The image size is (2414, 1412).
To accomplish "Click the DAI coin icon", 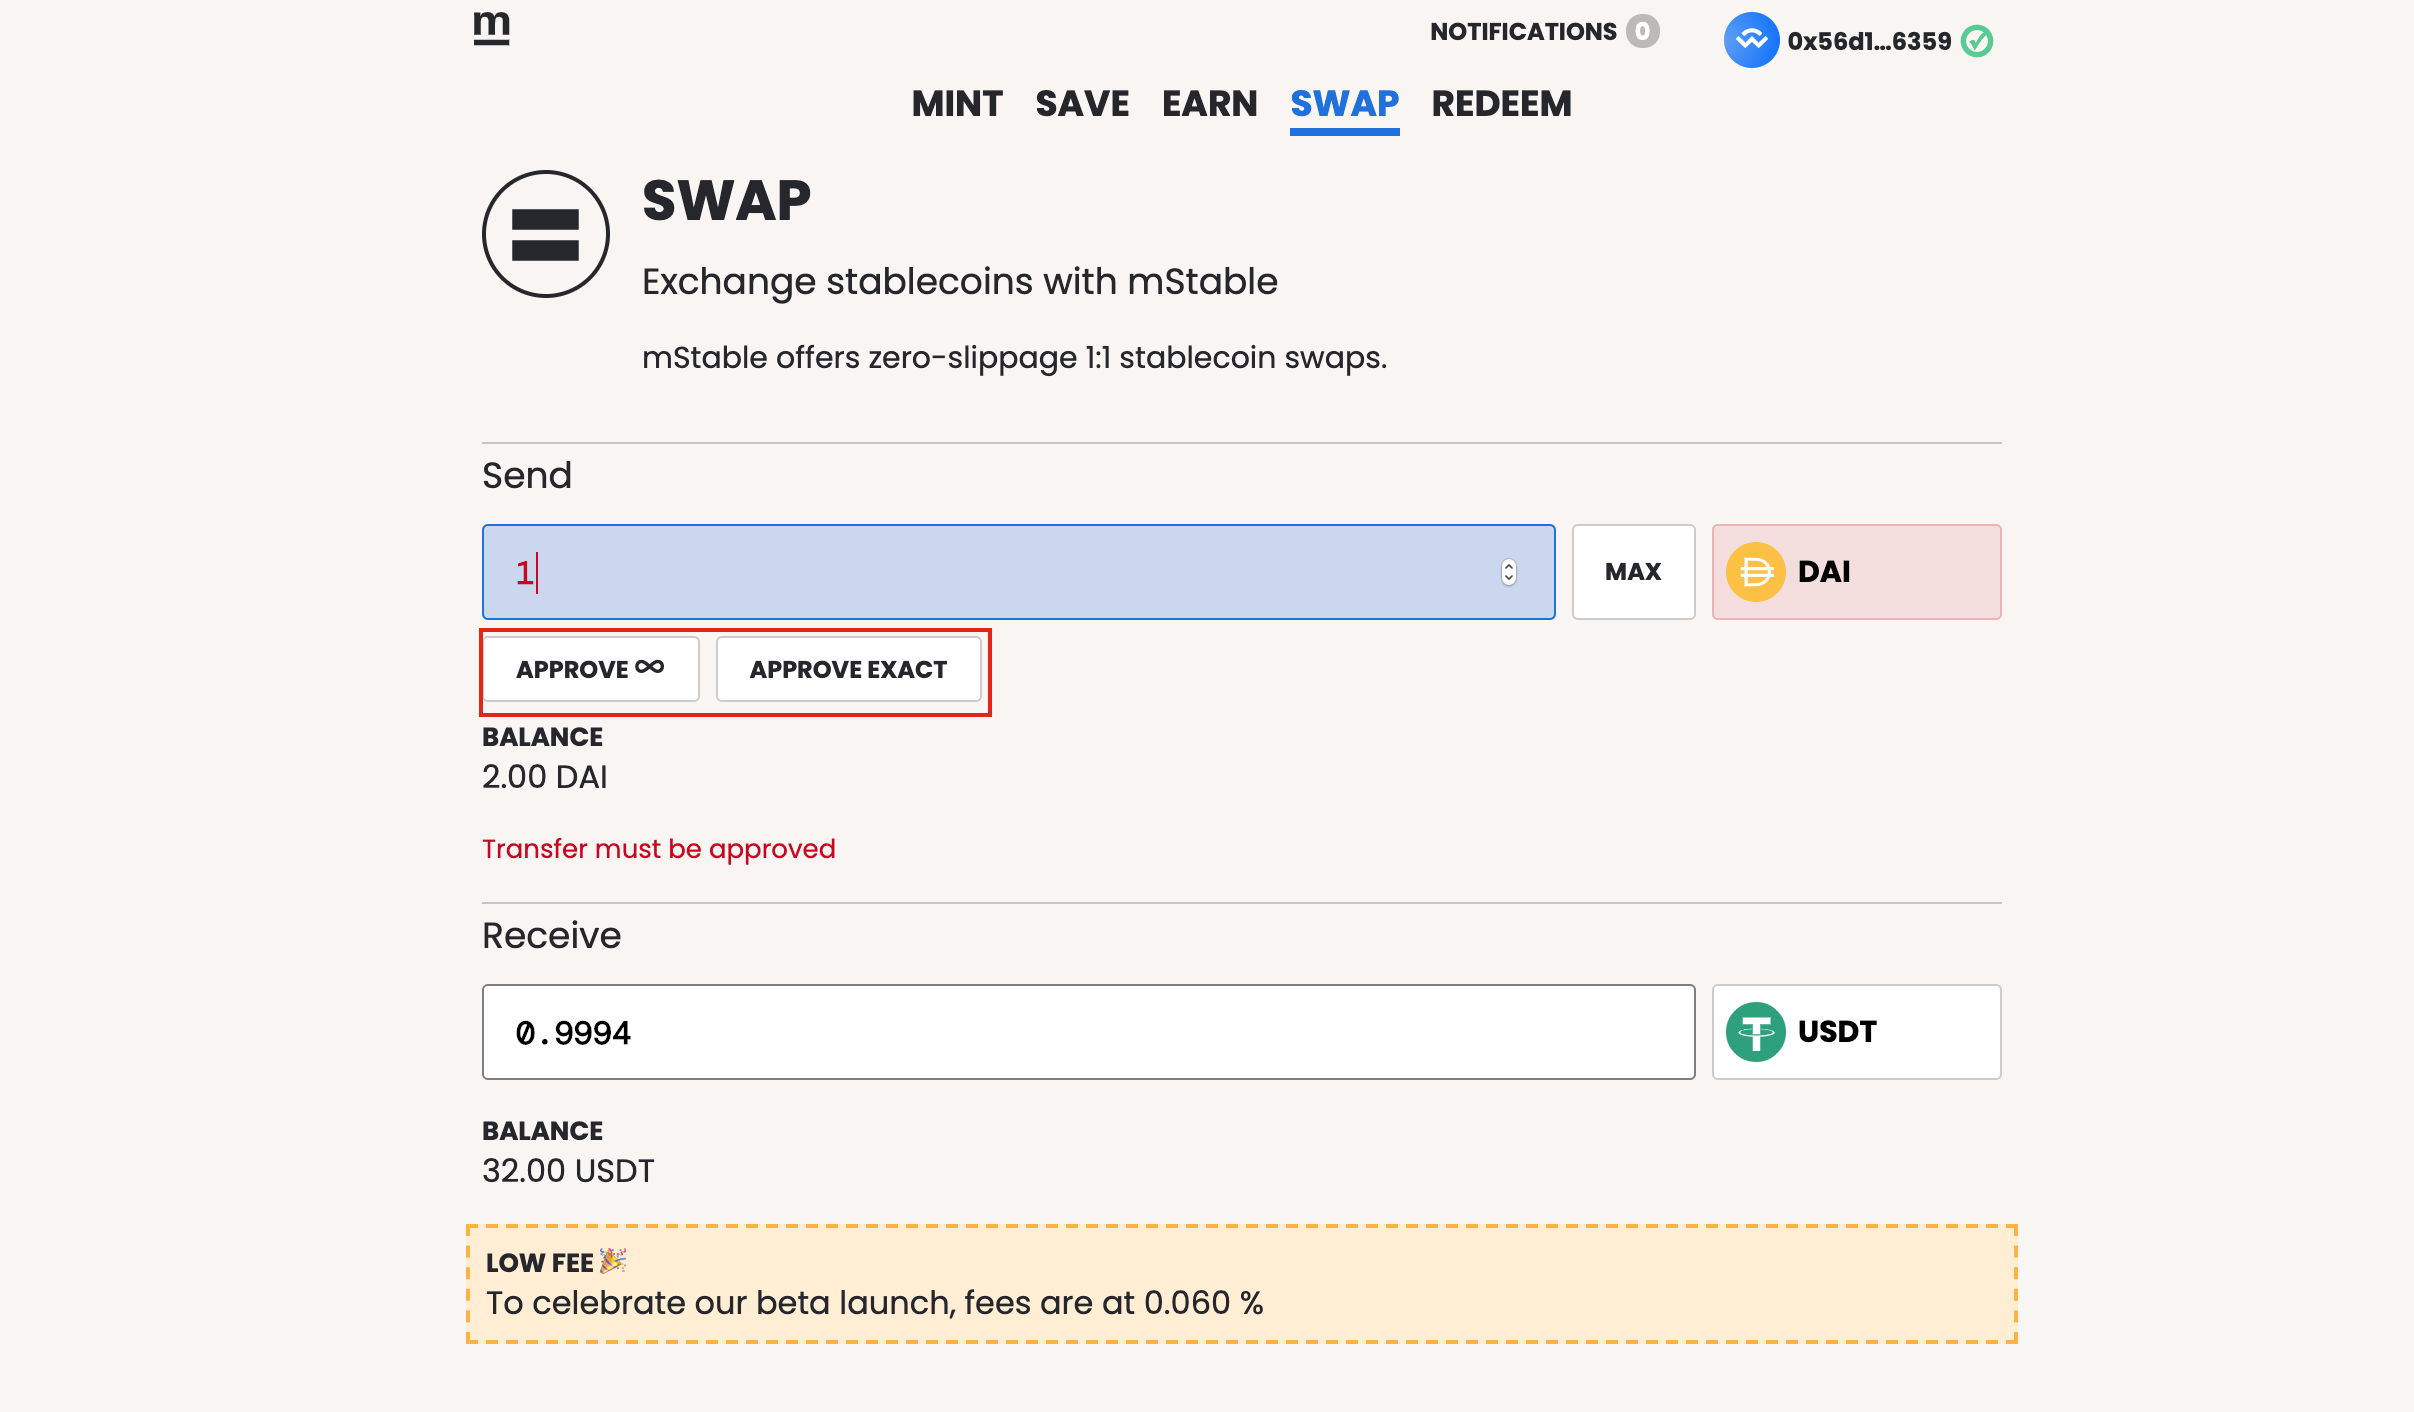I will pos(1756,572).
